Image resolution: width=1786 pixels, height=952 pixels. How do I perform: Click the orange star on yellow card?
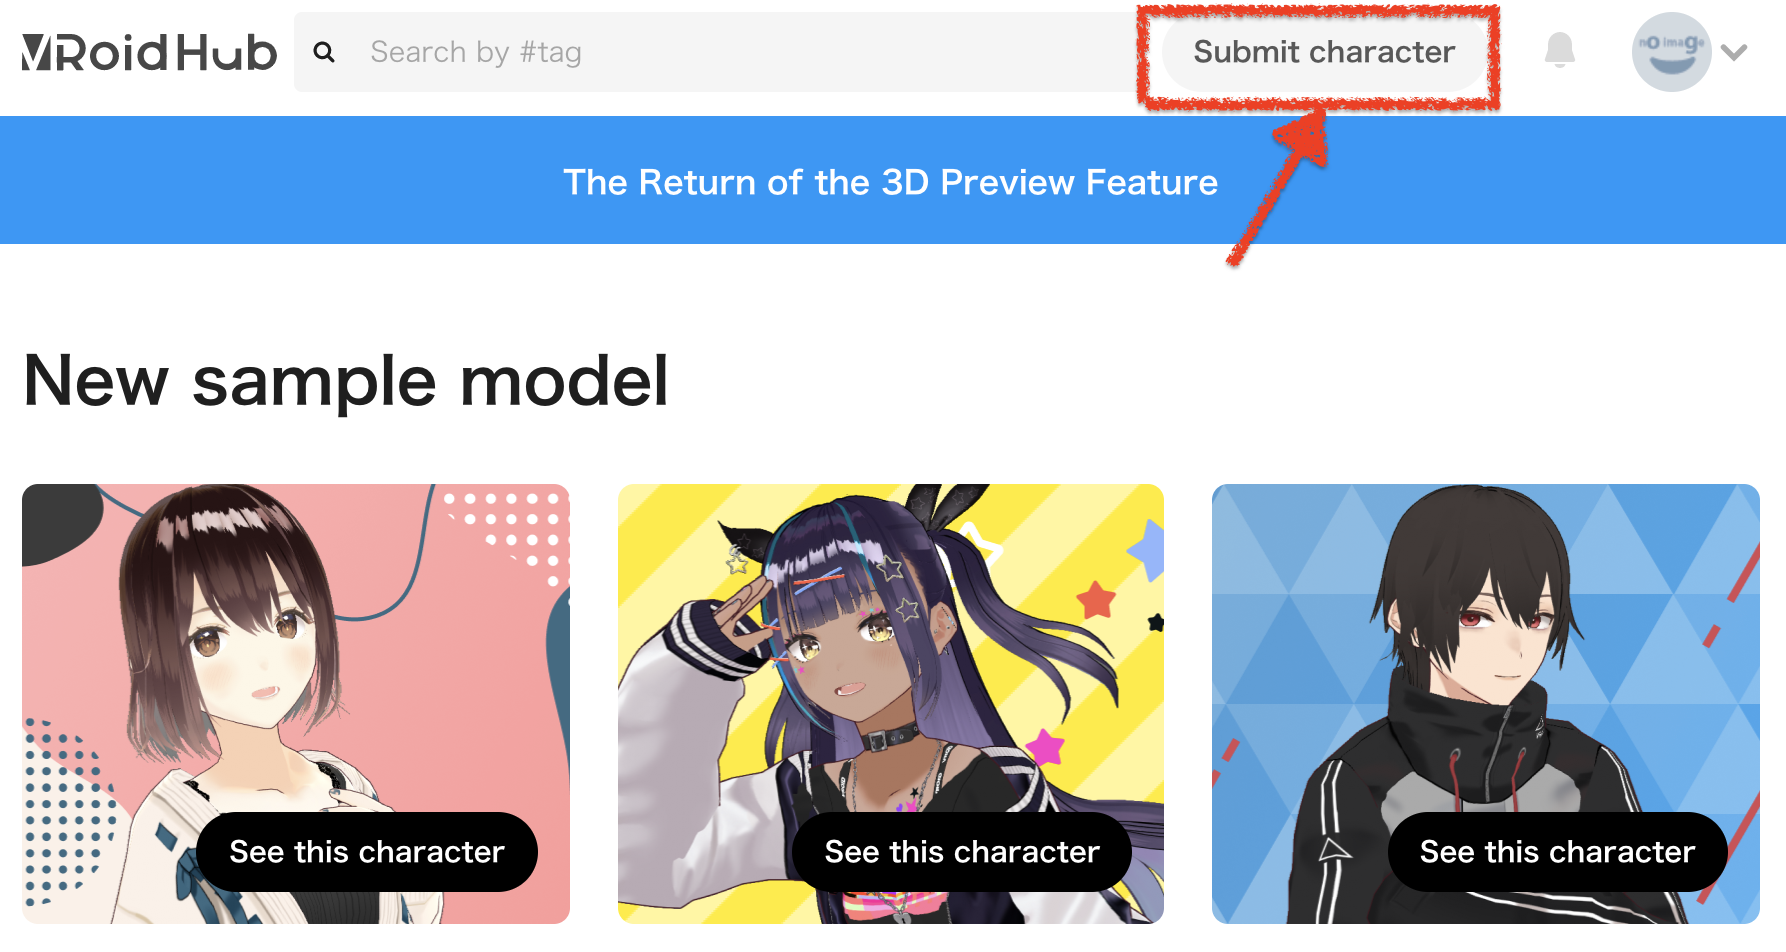[1096, 599]
